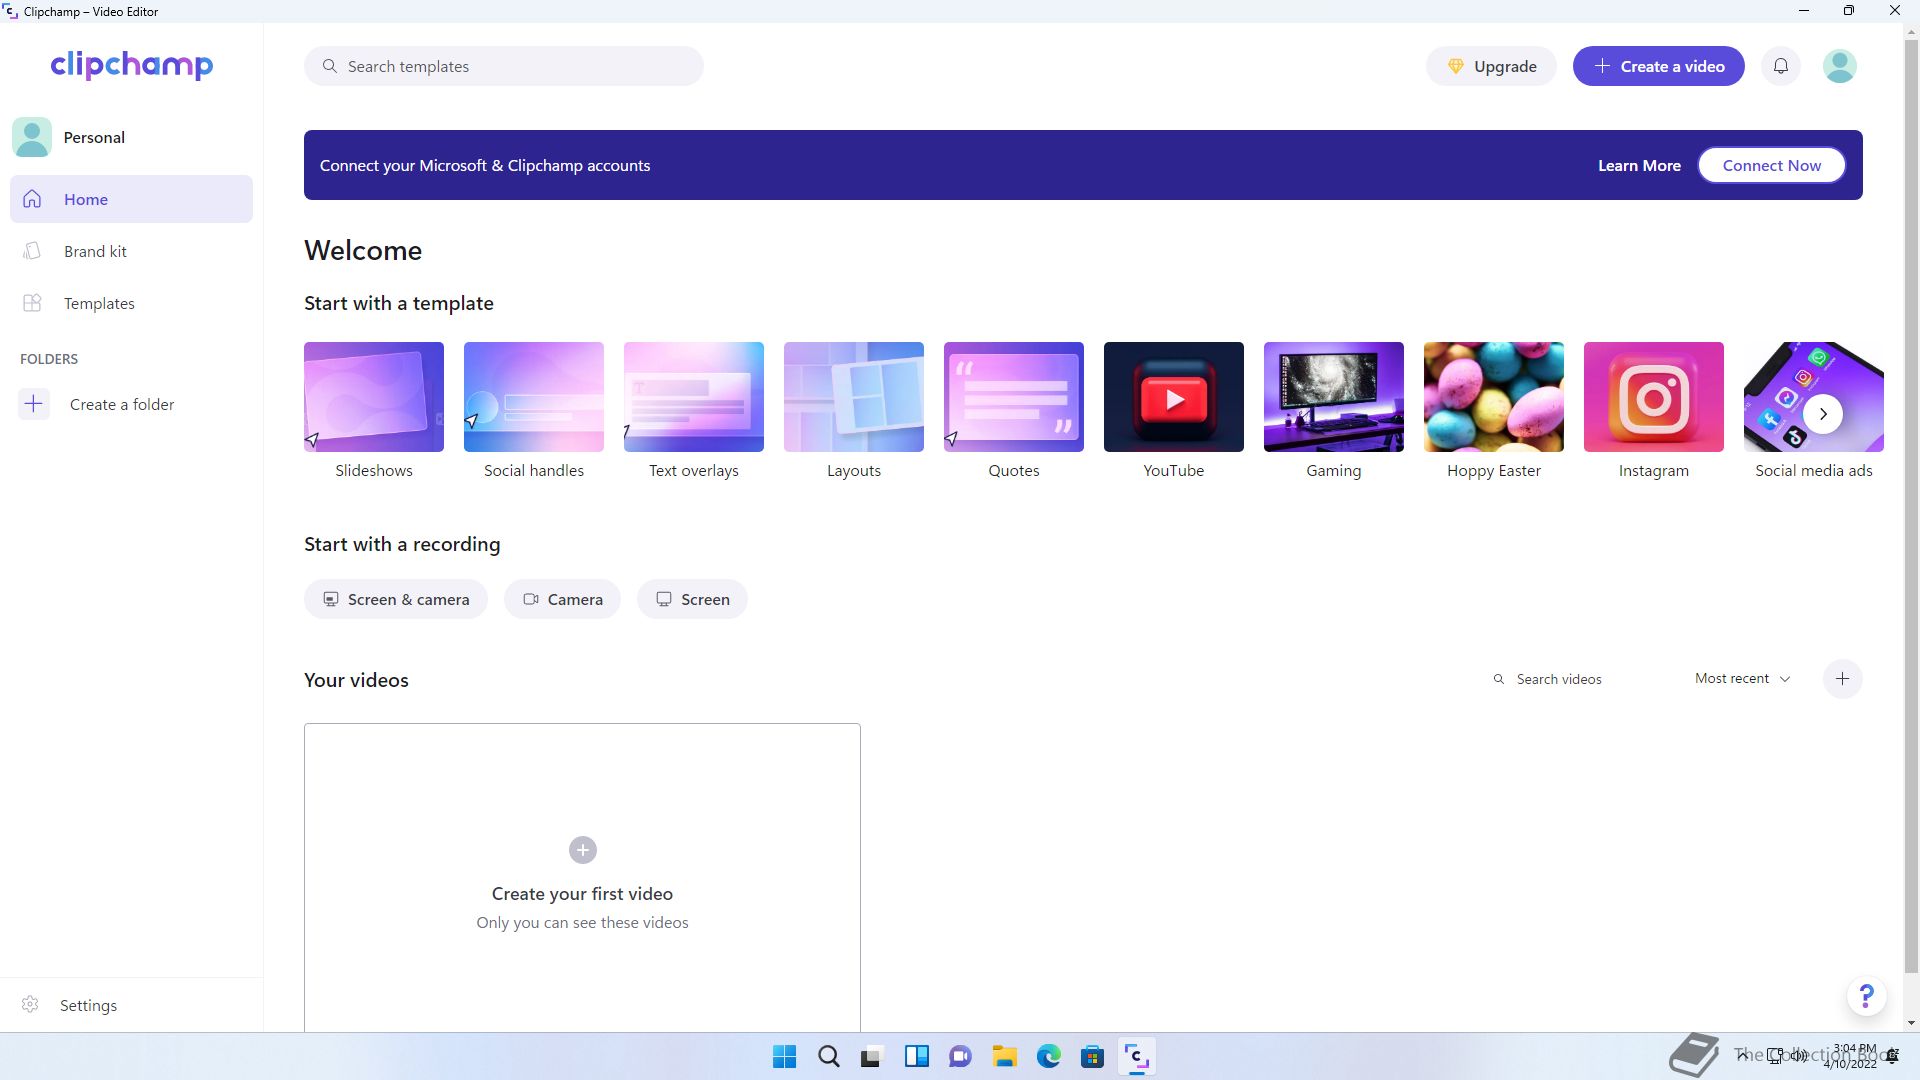Image resolution: width=1920 pixels, height=1080 pixels.
Task: Open the Layouts template thumbnail
Action: [854, 397]
